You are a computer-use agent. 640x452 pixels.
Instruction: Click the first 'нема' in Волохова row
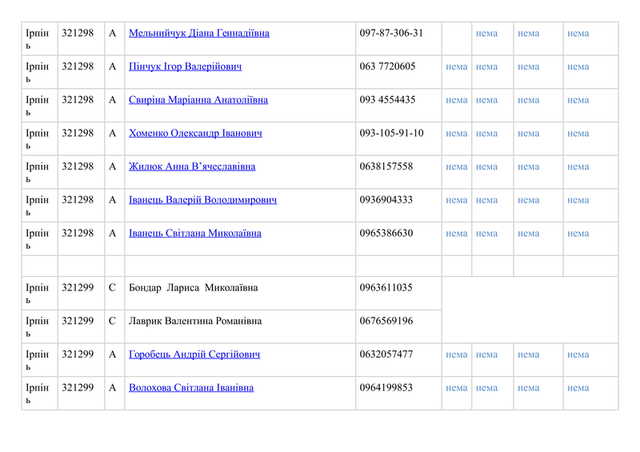[456, 388]
